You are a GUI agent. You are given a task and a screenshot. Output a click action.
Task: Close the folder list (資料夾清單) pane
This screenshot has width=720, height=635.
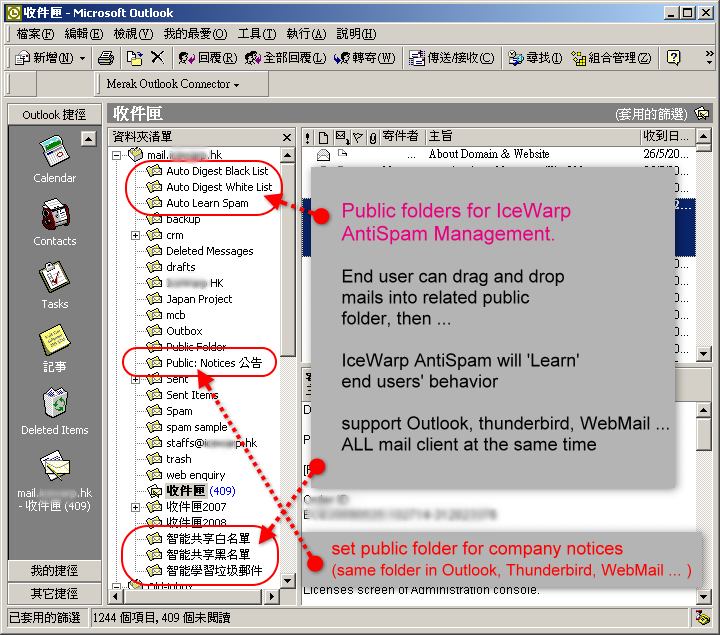(x=287, y=137)
